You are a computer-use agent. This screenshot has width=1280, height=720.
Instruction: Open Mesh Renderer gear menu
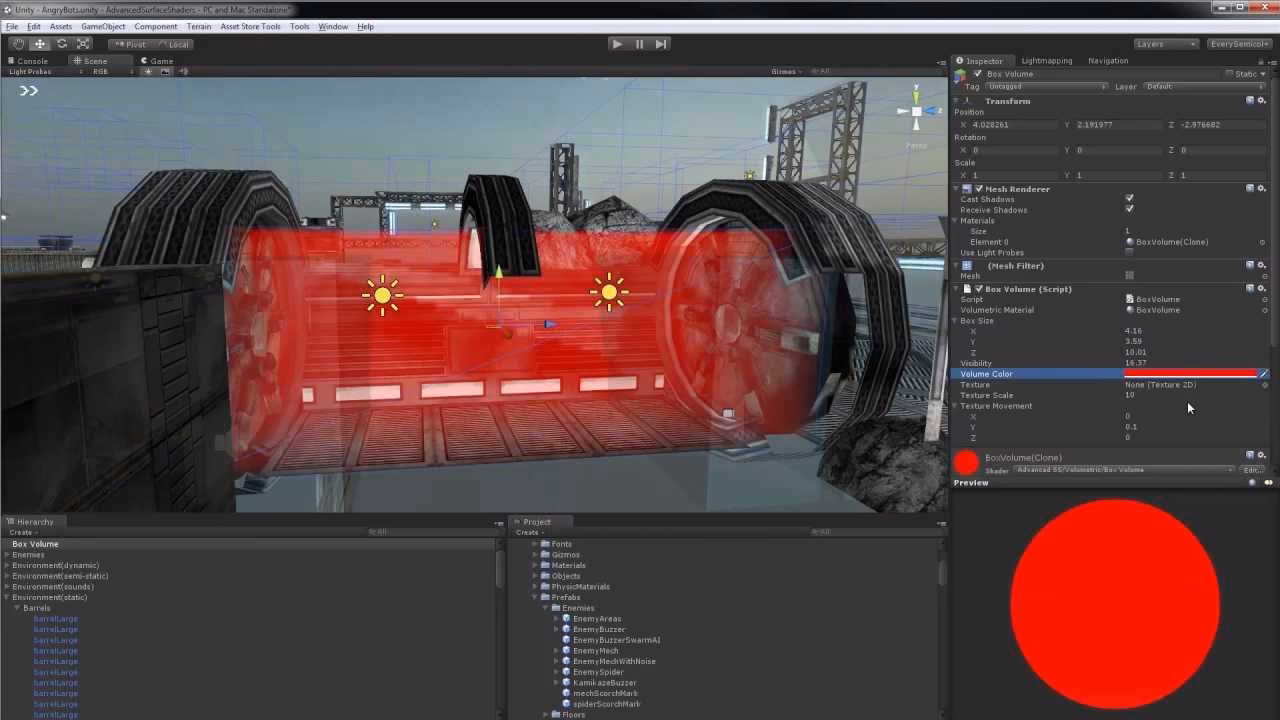click(x=1261, y=189)
